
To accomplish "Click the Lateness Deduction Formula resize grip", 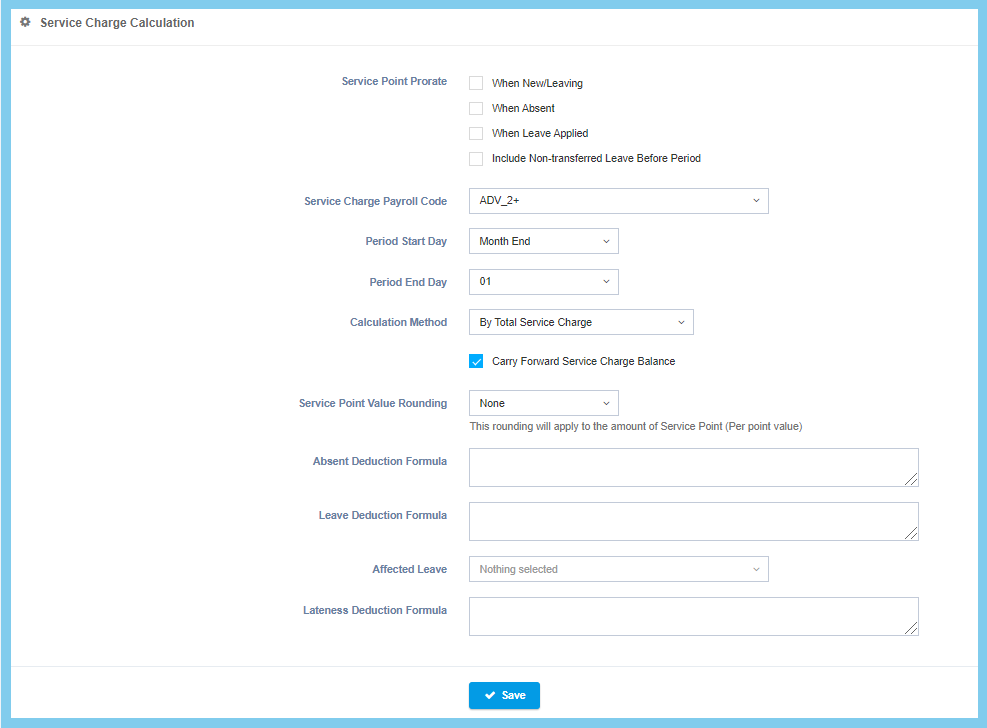I will (x=911, y=629).
